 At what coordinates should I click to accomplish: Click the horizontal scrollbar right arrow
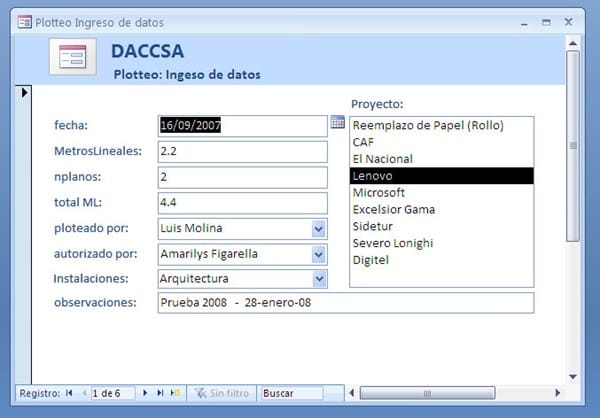pyautogui.click(x=558, y=393)
